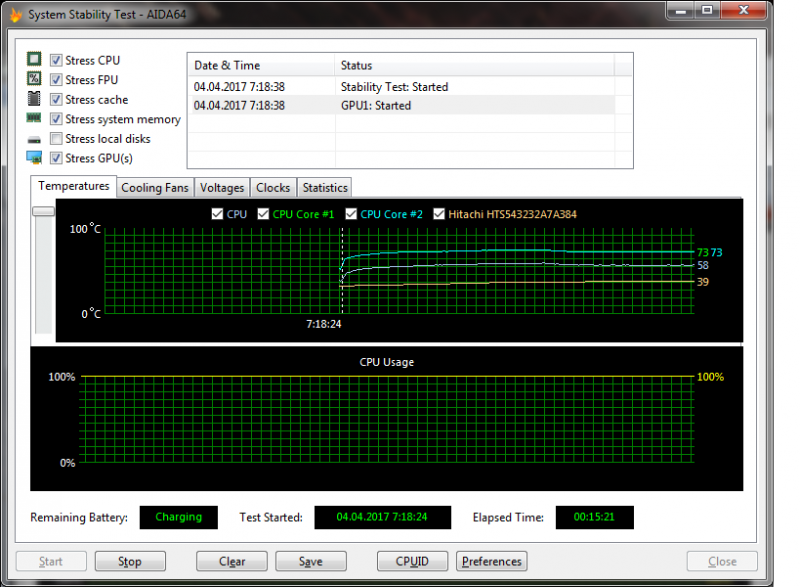Click the CPU chip icon beside Stress CPU

[x=33, y=61]
